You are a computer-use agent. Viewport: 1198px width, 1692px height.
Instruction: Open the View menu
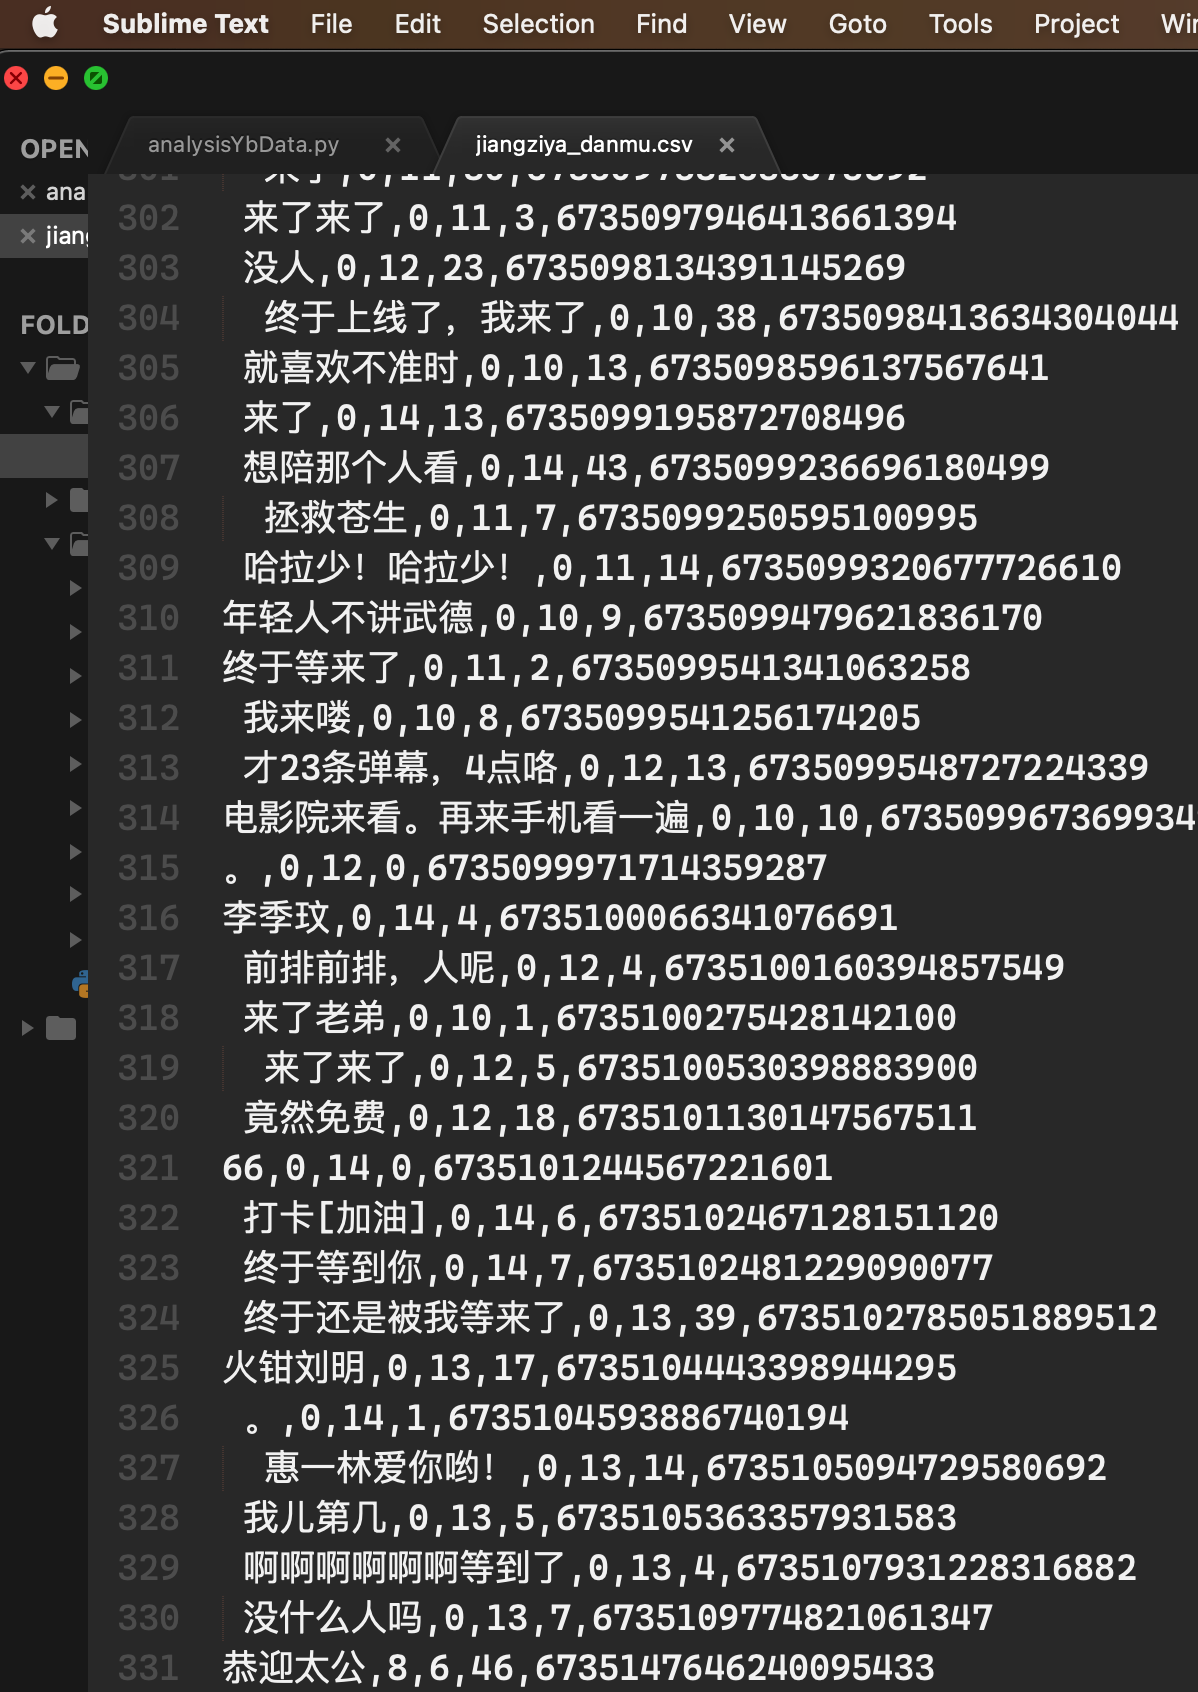pos(757,24)
